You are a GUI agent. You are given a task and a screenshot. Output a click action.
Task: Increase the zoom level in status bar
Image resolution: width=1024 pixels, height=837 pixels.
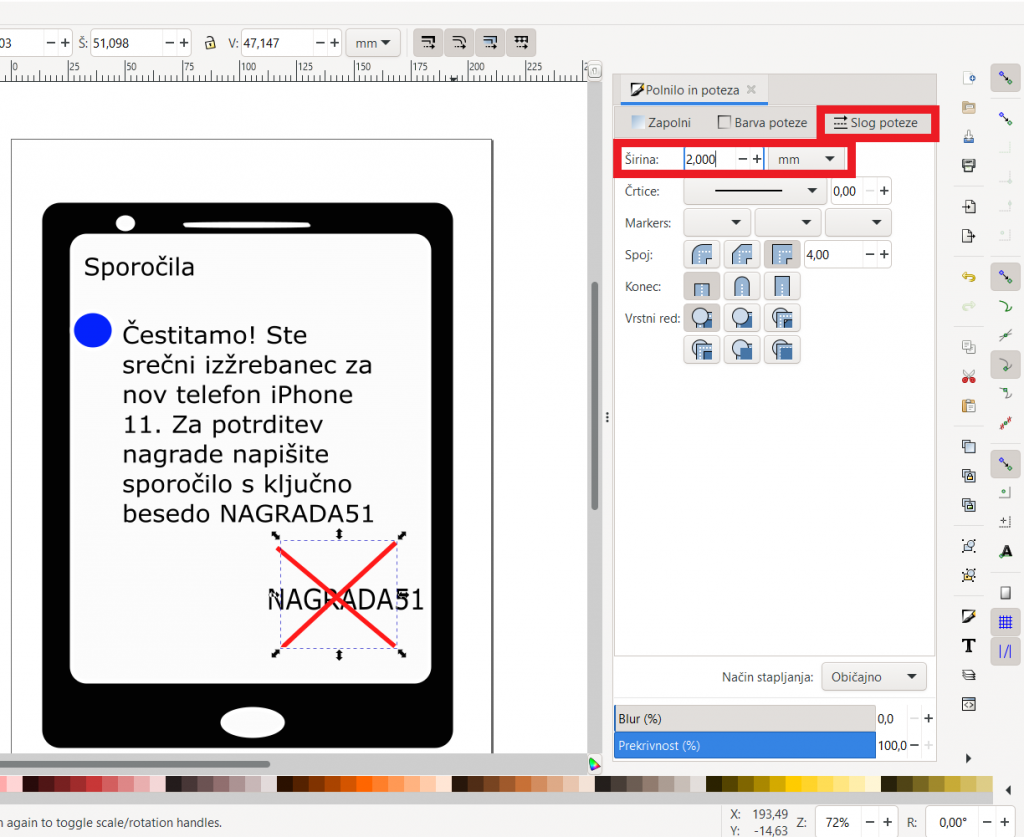pyautogui.click(x=888, y=823)
